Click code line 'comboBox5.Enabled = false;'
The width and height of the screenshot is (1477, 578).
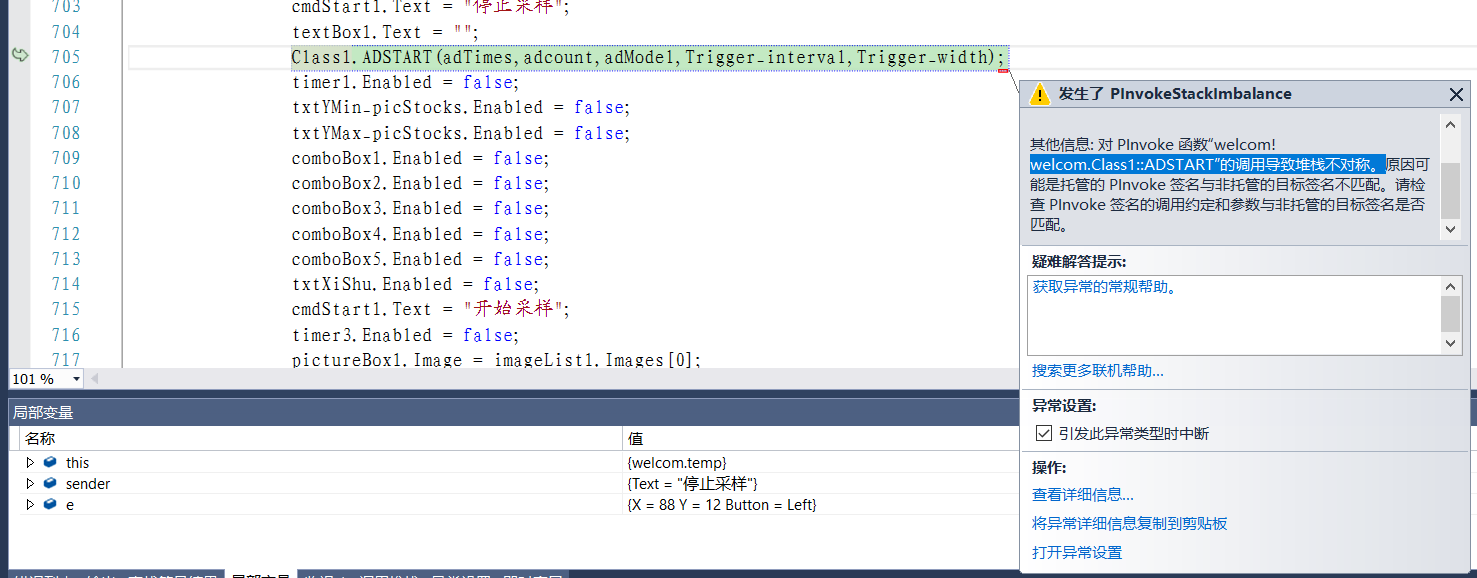420,259
